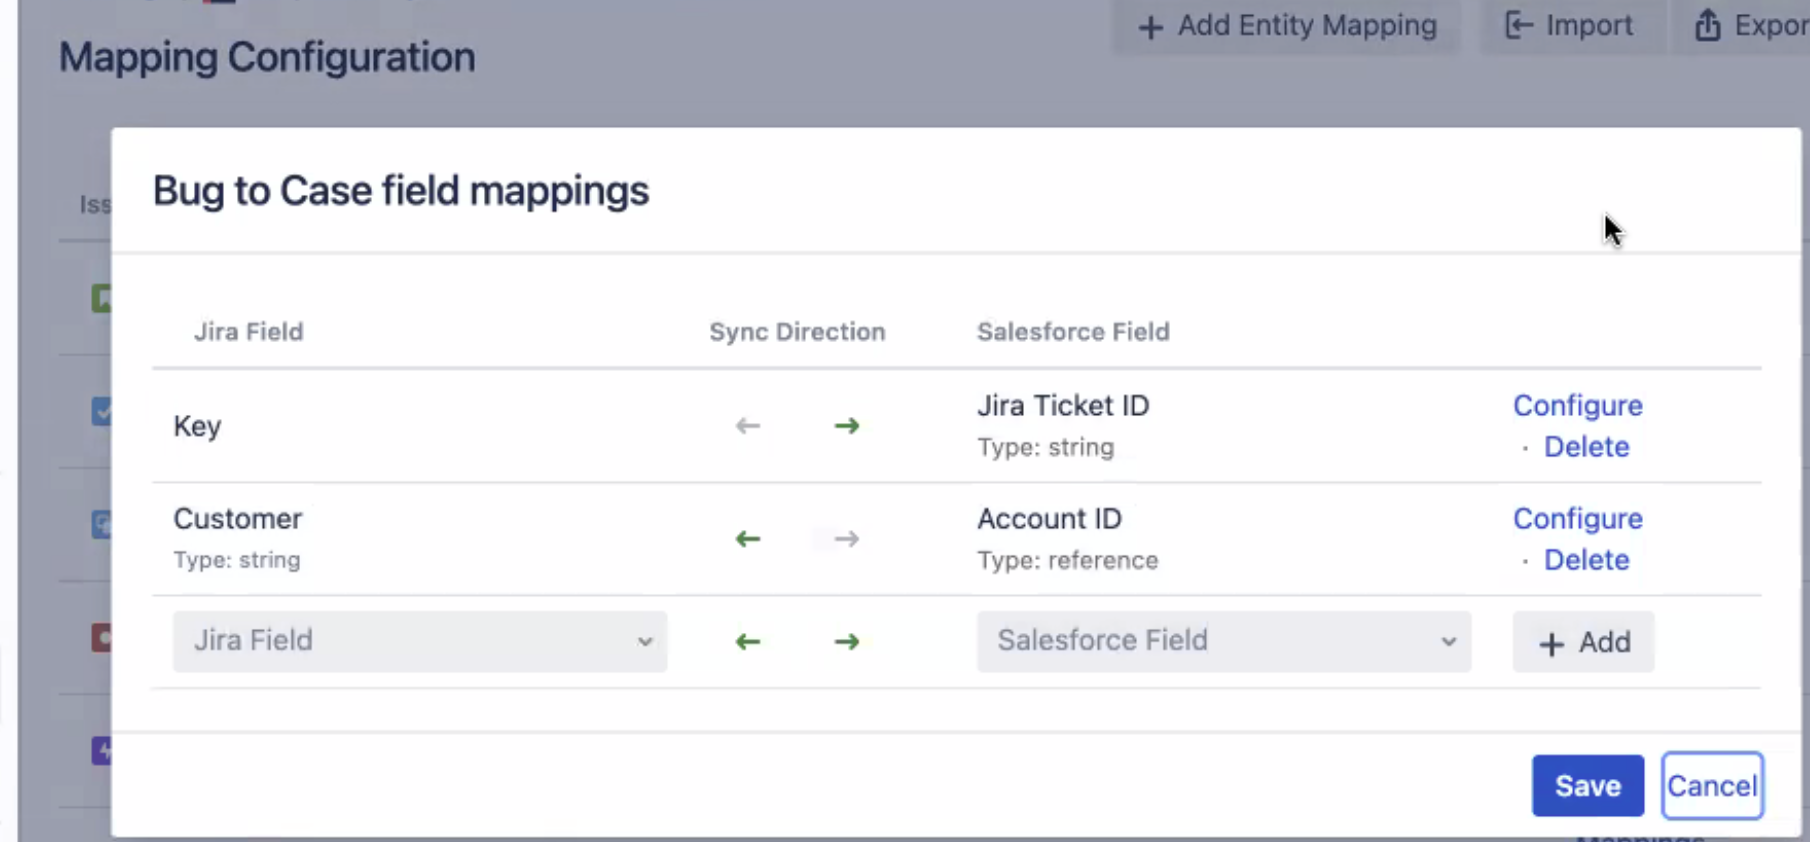Click Add Entity Mapping button
Viewport: 1810px width, 842px height.
(1287, 26)
